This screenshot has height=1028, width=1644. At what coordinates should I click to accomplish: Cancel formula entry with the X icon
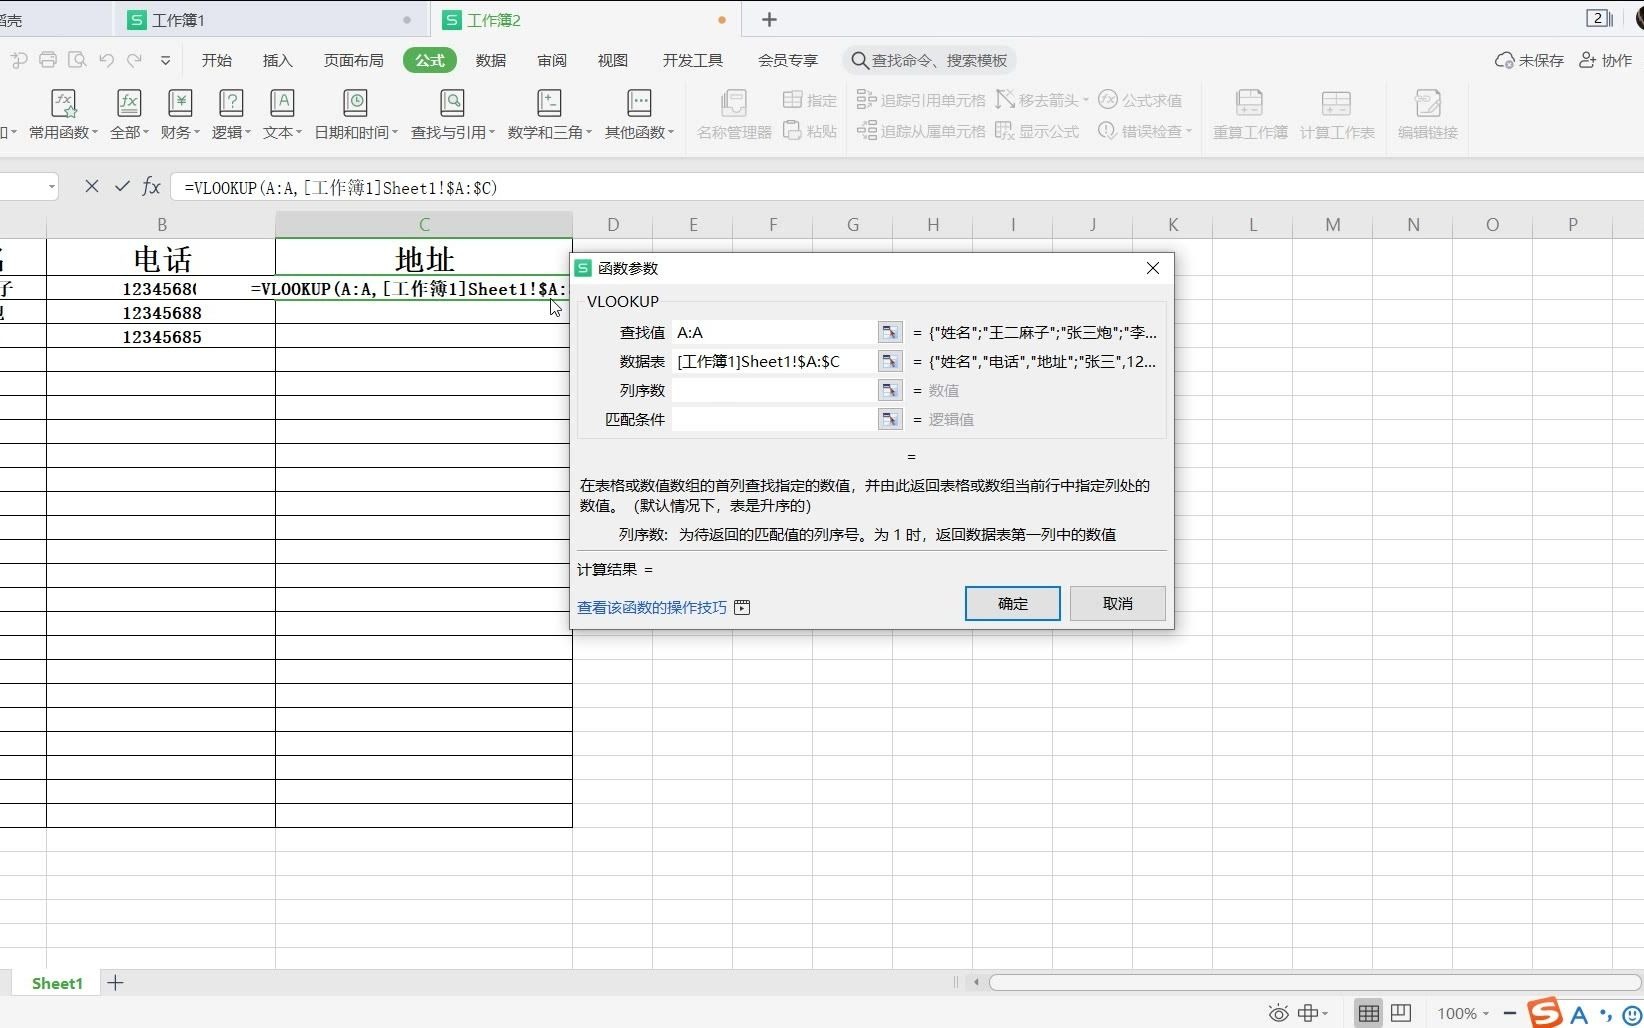point(92,186)
